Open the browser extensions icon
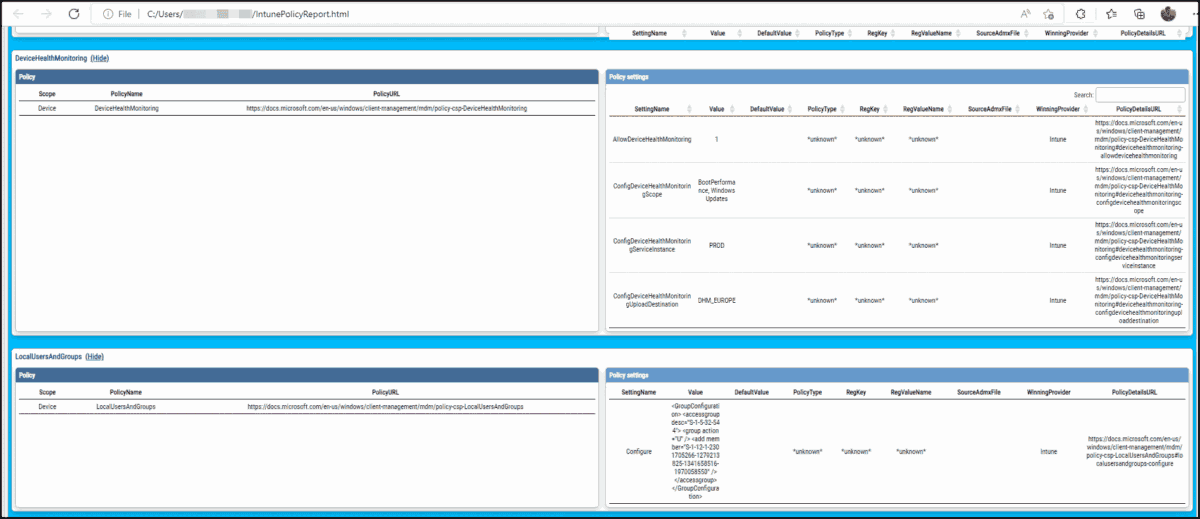The image size is (1200, 519). pos(1082,14)
